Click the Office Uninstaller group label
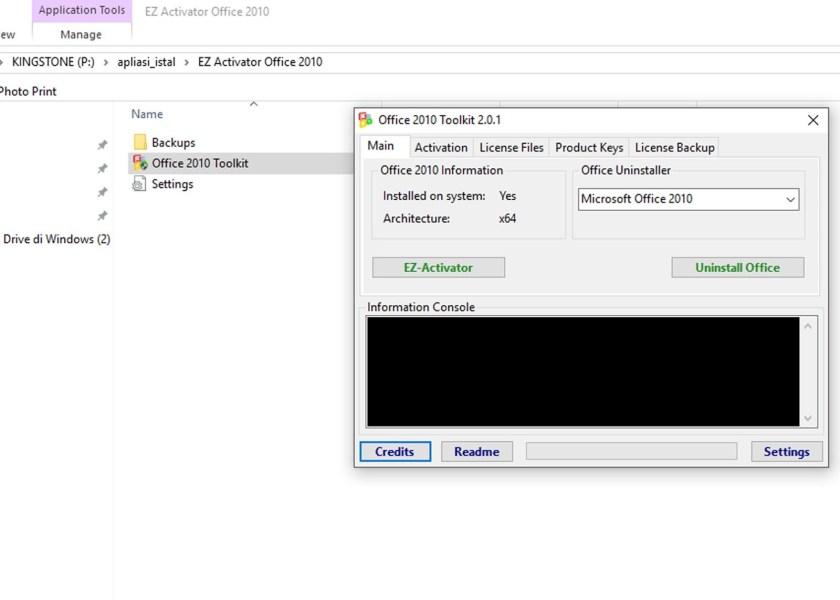 pos(626,170)
